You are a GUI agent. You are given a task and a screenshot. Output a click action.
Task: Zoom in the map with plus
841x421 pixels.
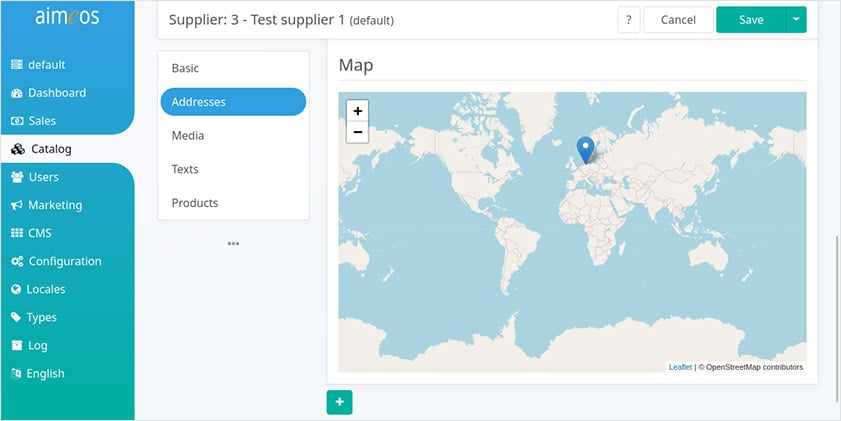358,111
